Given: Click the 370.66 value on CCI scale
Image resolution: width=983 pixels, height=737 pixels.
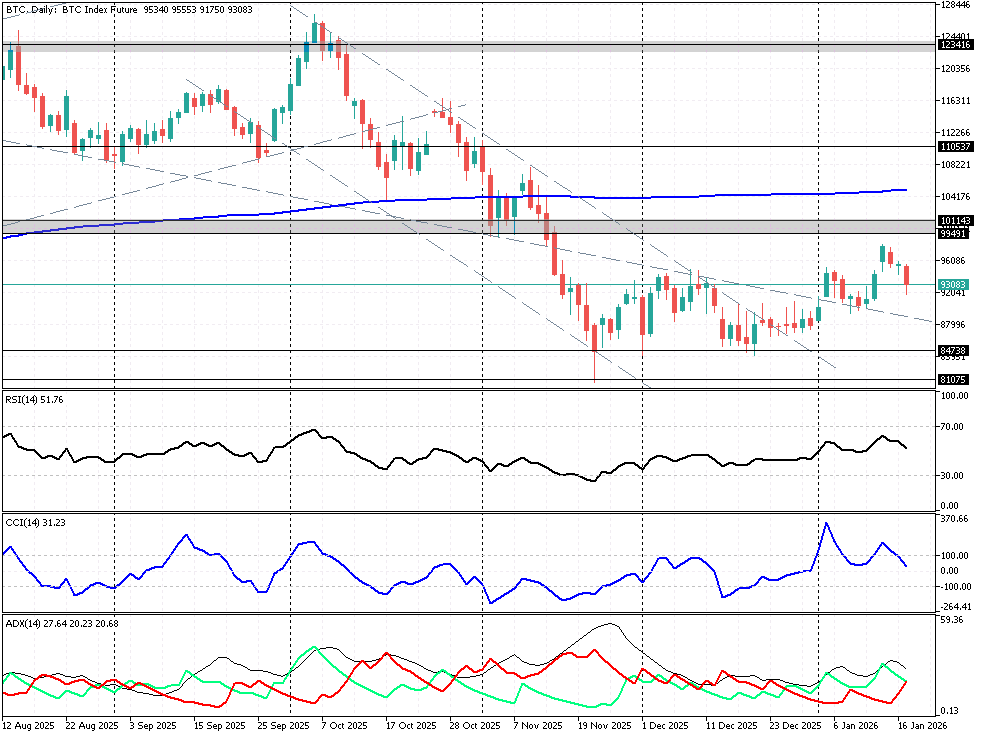Looking at the screenshot, I should click(956, 519).
